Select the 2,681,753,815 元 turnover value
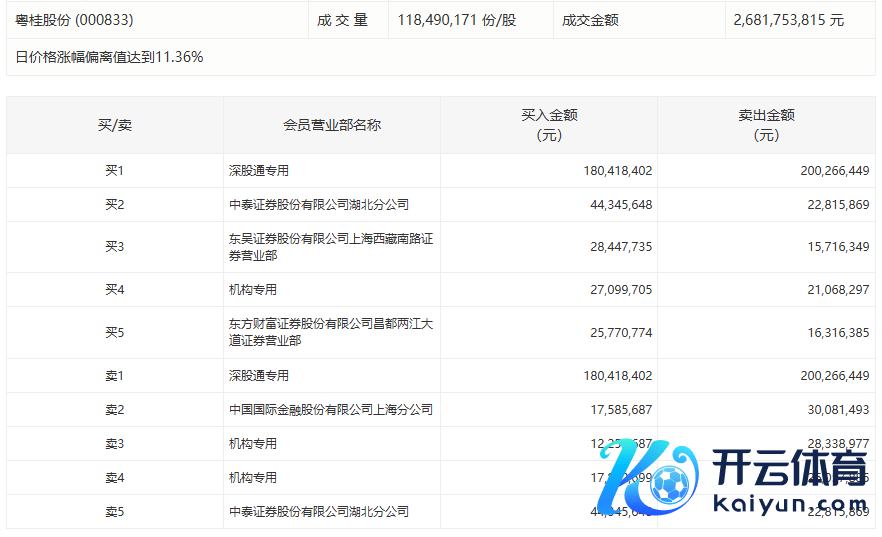This screenshot has height=537, width=882. point(788,20)
